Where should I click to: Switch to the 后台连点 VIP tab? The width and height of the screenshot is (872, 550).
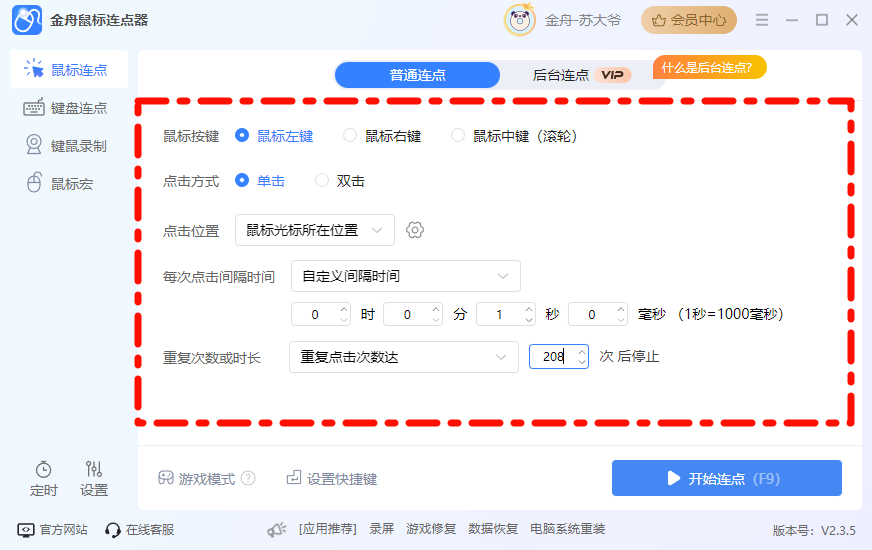tap(581, 75)
